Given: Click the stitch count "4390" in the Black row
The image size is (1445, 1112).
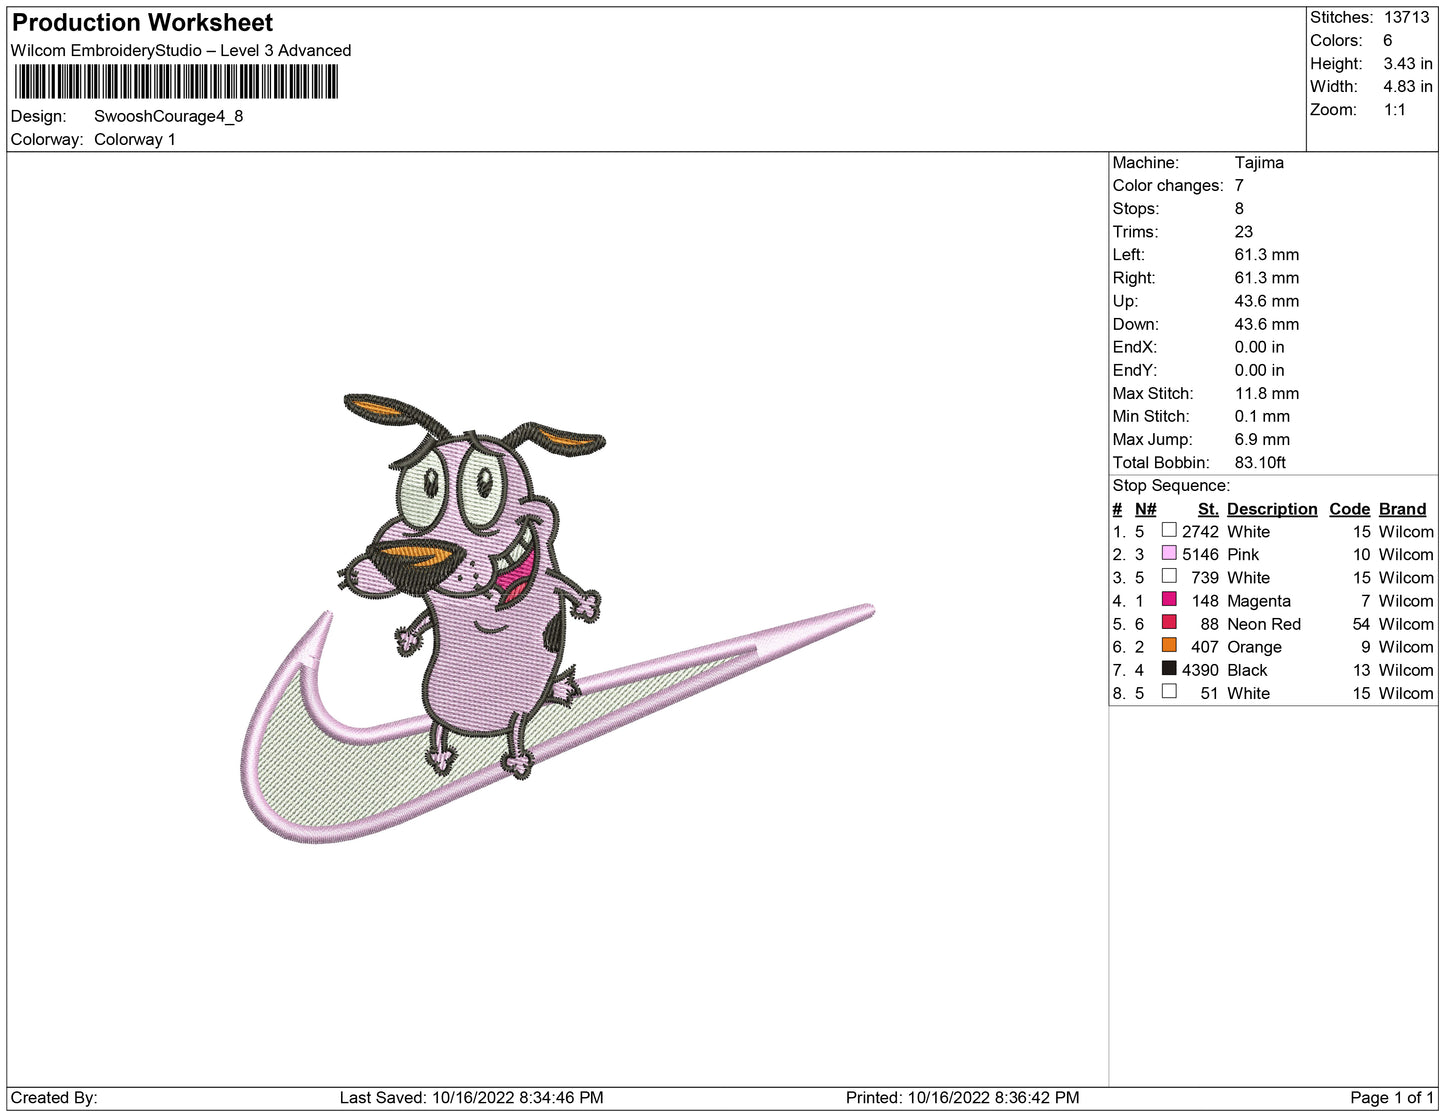Looking at the screenshot, I should [x=1200, y=670].
